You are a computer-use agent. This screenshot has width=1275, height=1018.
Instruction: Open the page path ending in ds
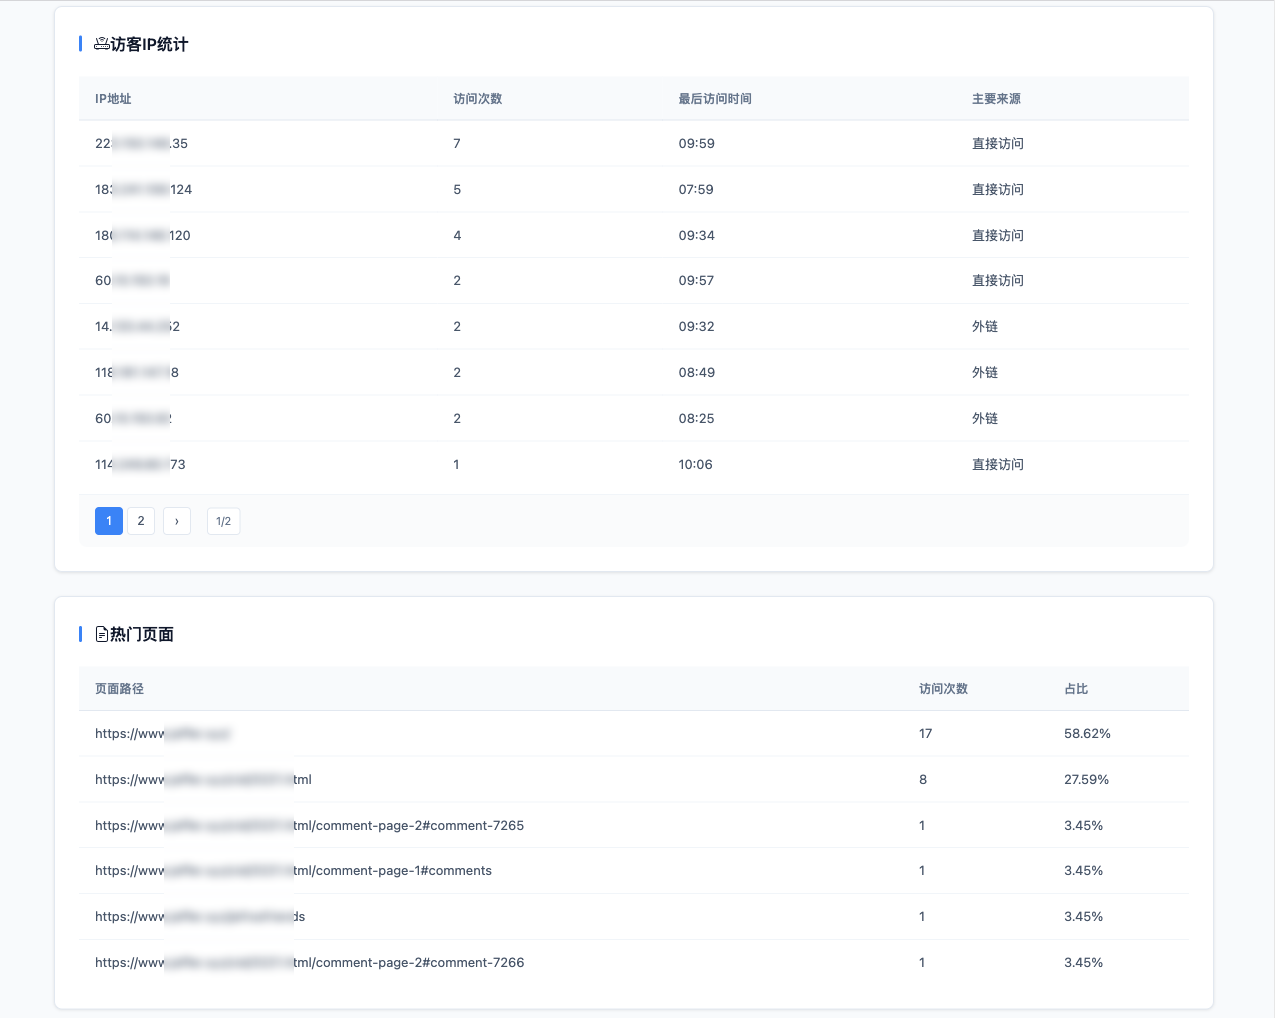[200, 917]
